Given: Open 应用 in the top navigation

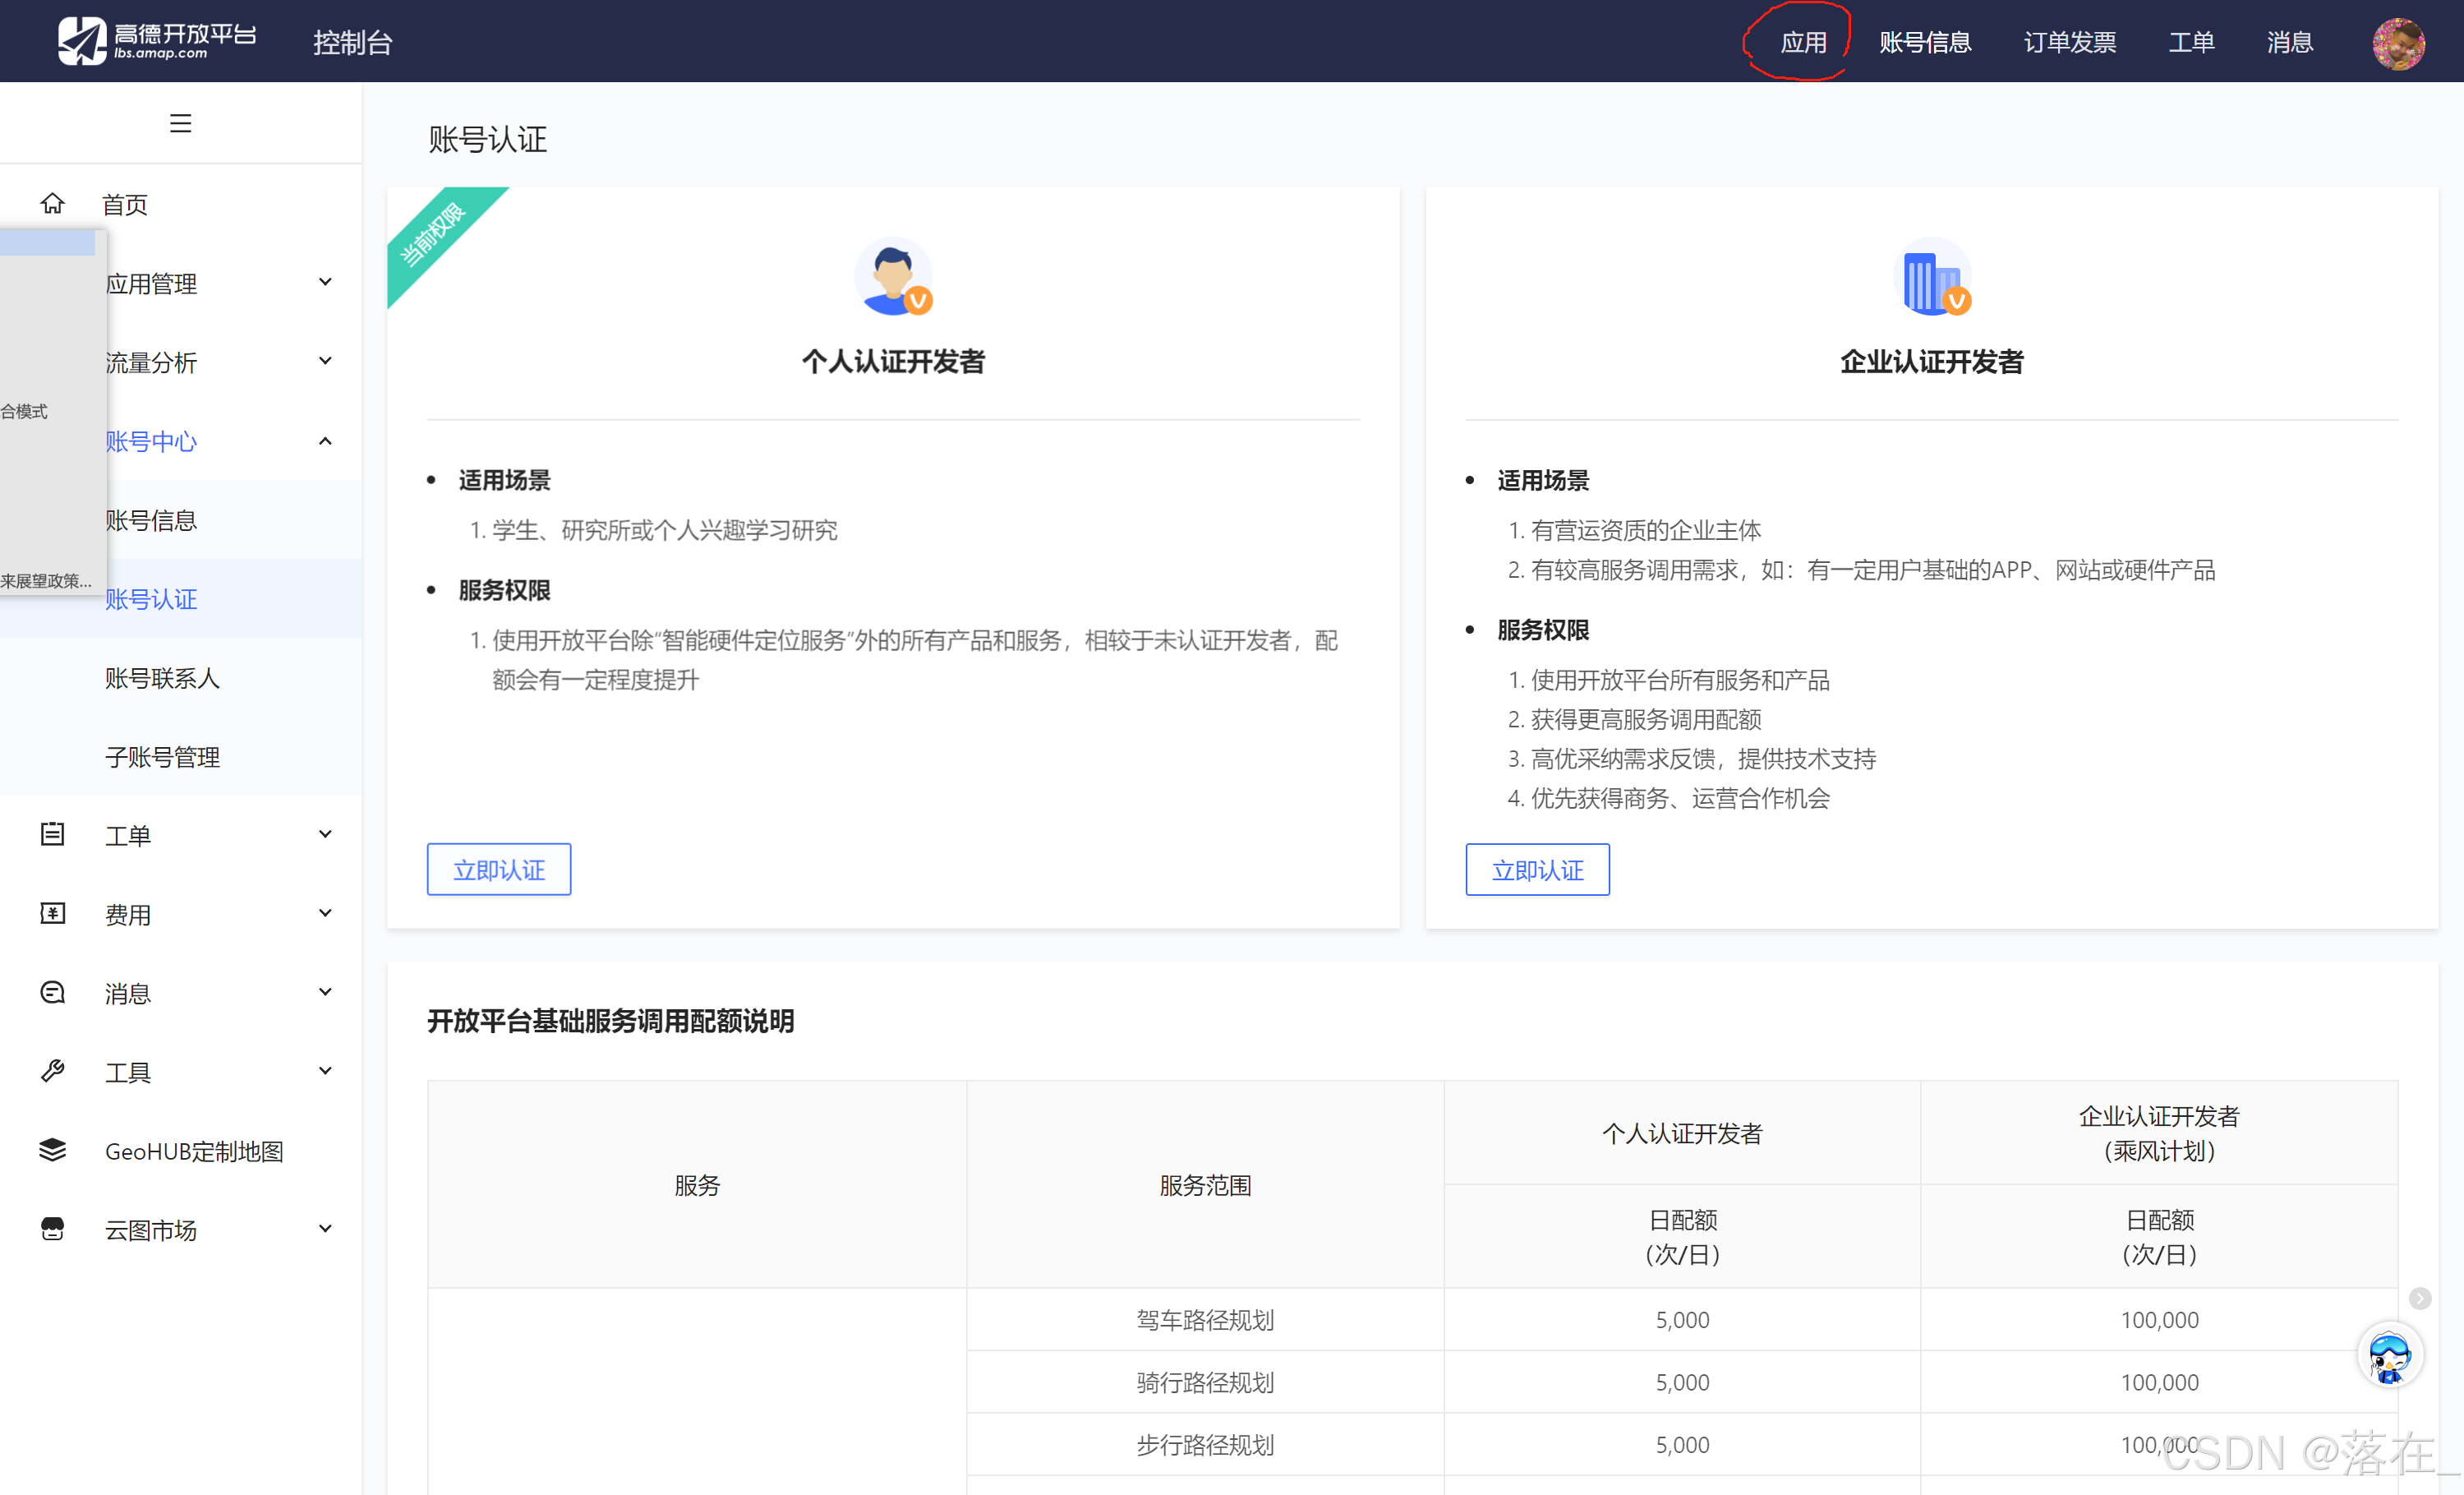Looking at the screenshot, I should pyautogui.click(x=1803, y=42).
